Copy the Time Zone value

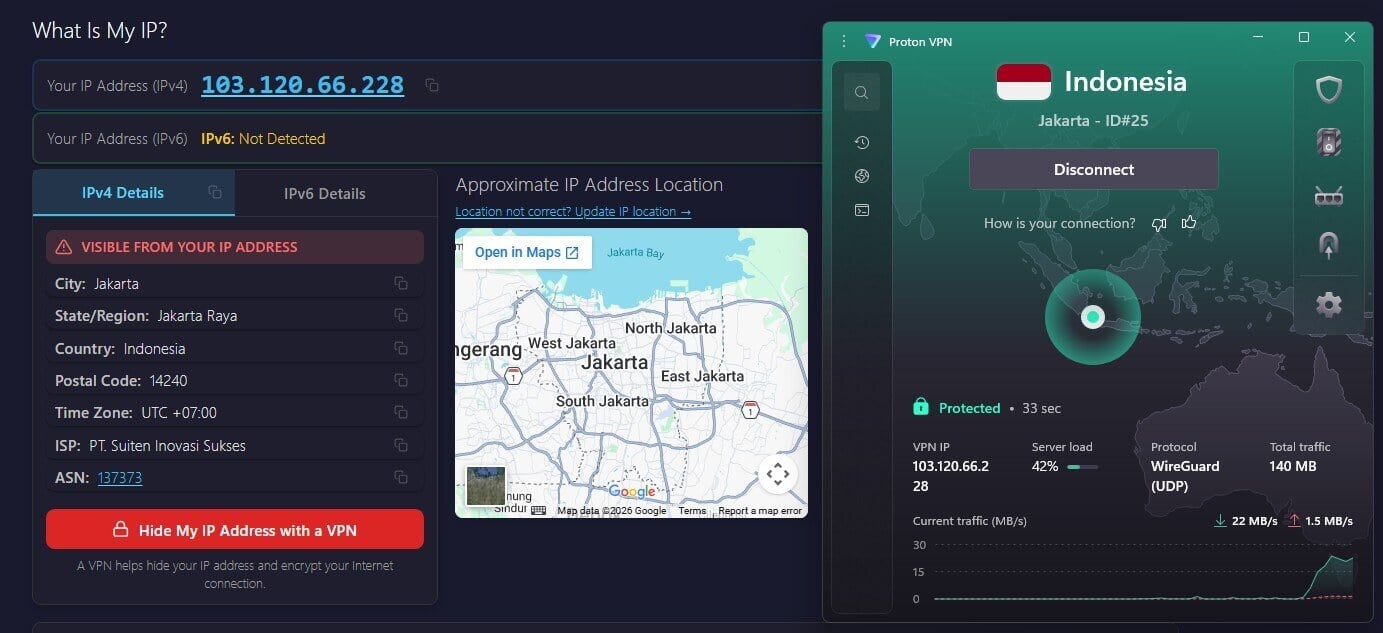[x=401, y=412]
